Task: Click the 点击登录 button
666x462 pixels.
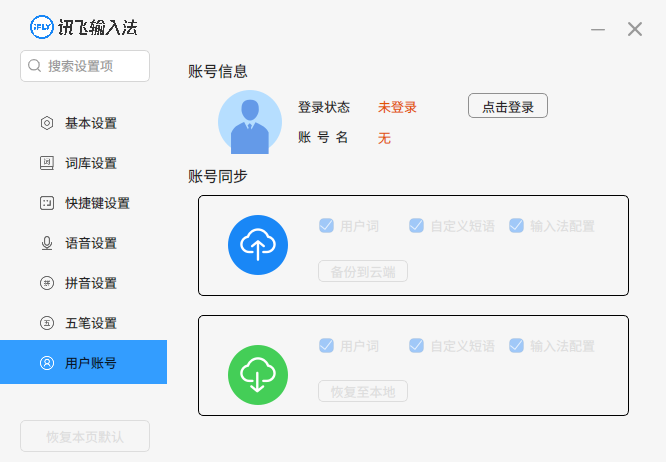Action: [508, 106]
